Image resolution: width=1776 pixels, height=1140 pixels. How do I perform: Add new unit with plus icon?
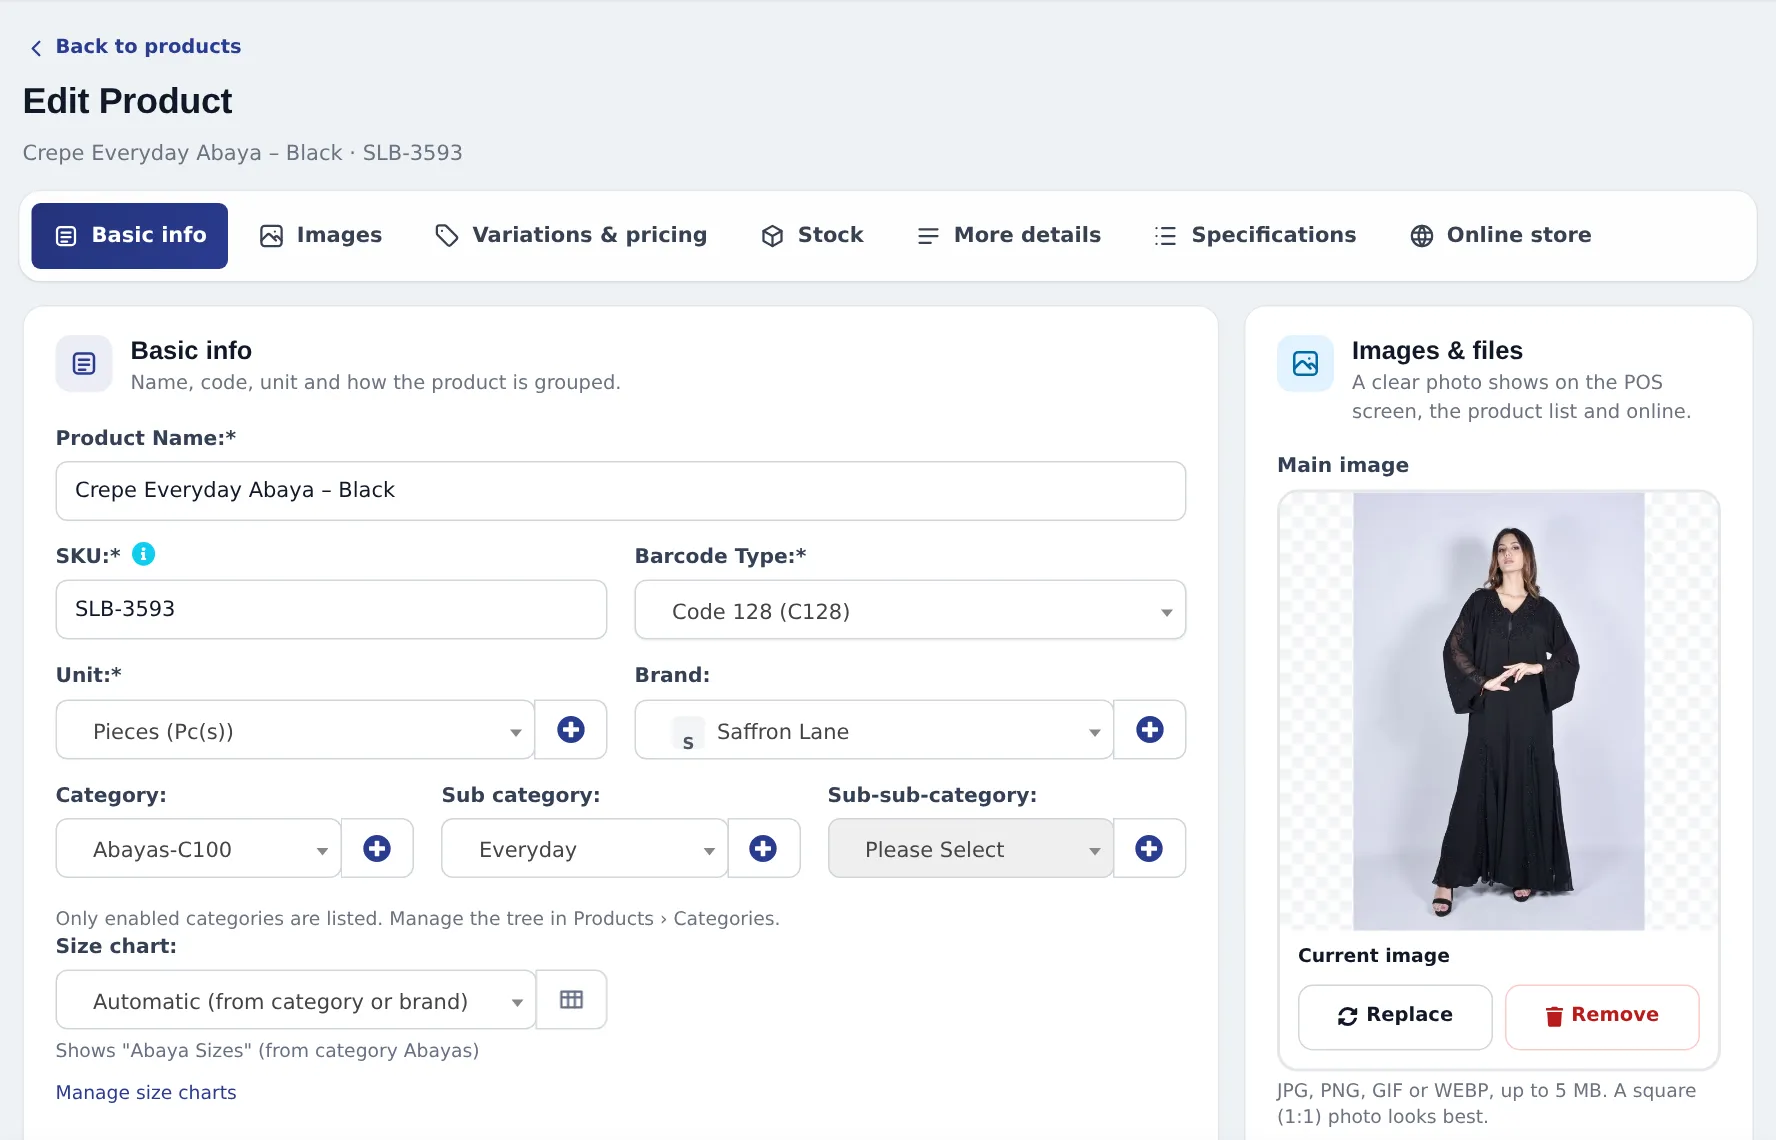coord(571,730)
